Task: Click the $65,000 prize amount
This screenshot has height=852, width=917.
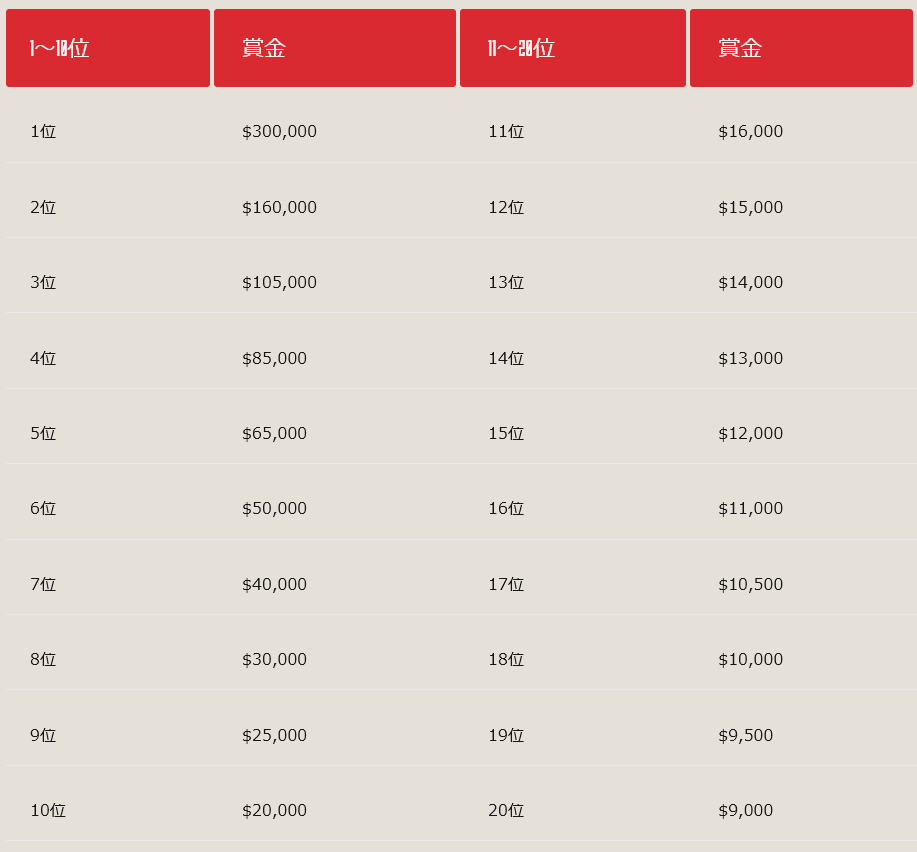Action: (274, 434)
